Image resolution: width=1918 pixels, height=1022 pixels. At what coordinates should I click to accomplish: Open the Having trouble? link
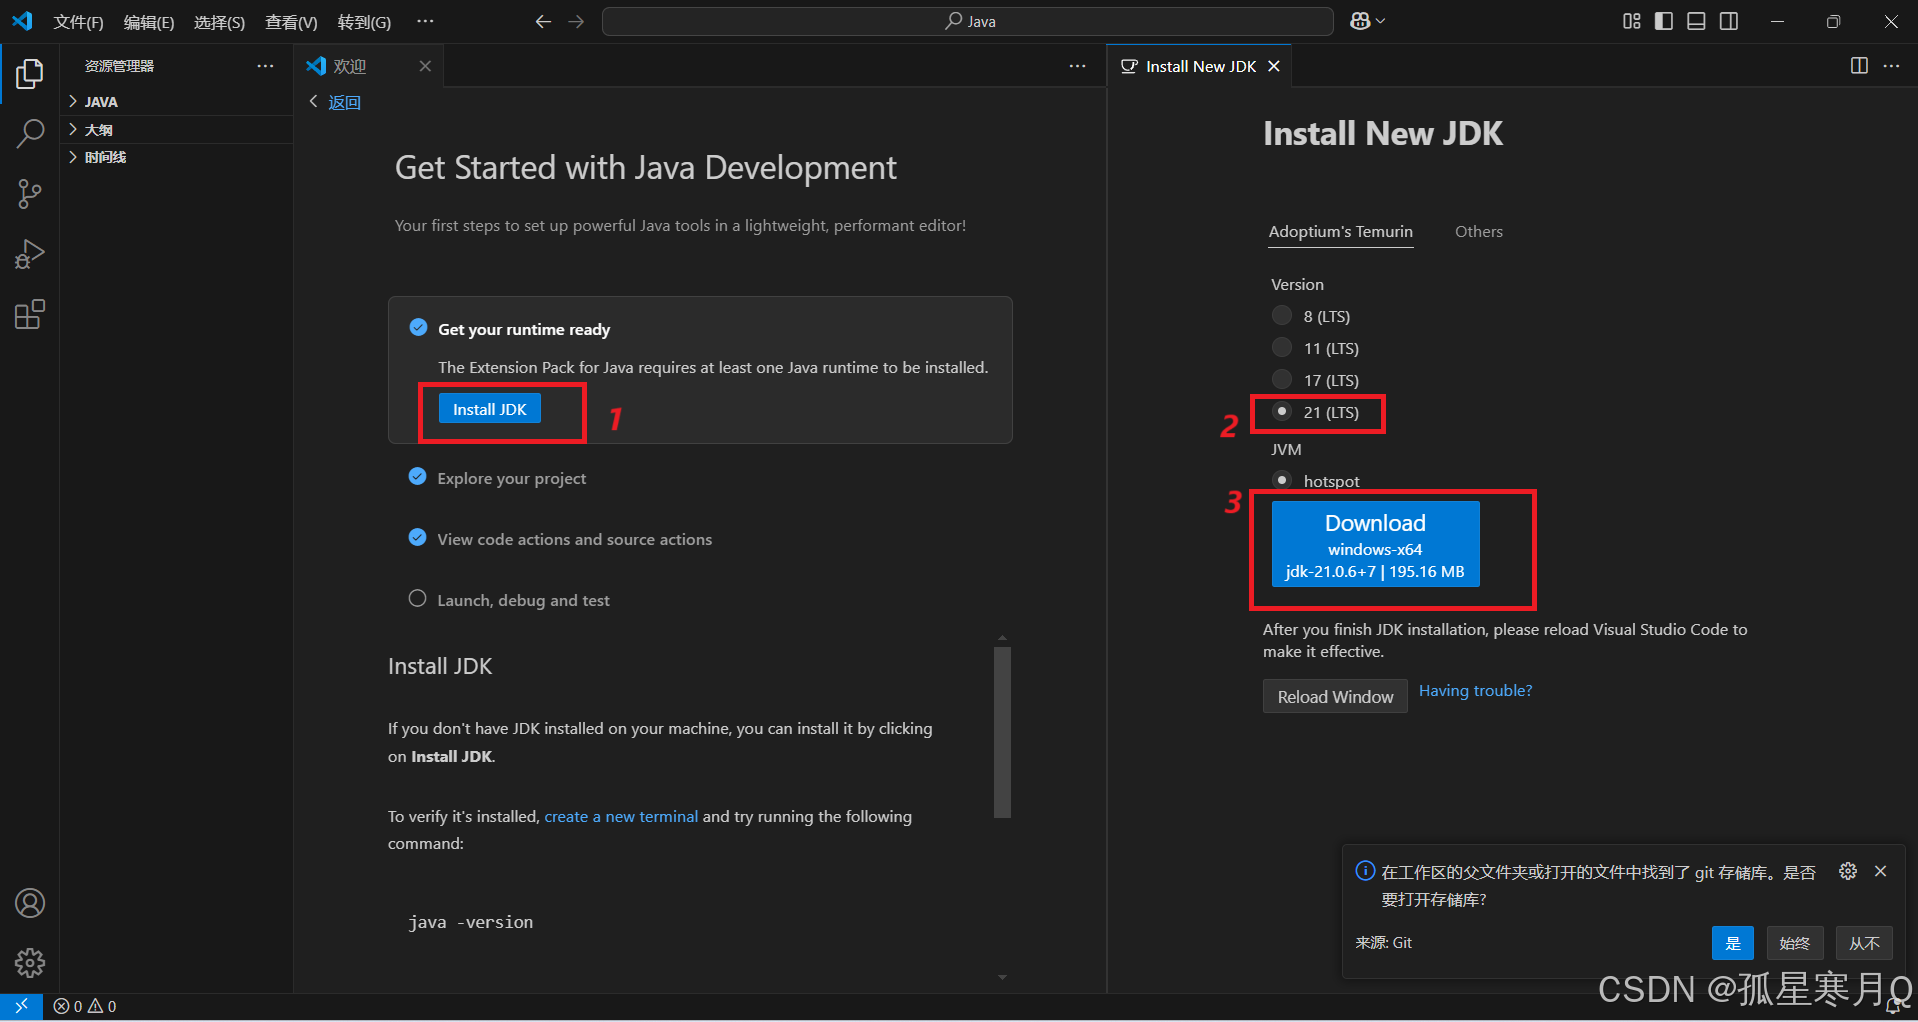click(1476, 691)
